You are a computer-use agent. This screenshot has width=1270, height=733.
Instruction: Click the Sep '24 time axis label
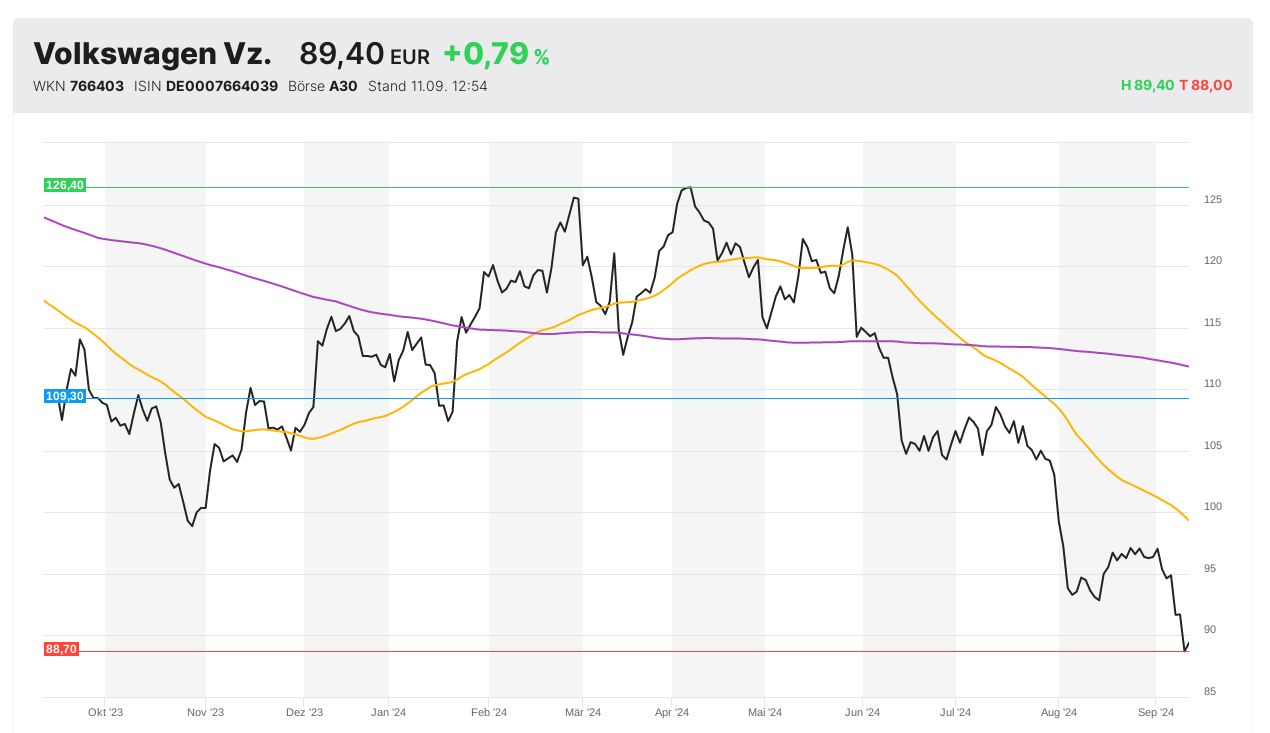click(1155, 713)
